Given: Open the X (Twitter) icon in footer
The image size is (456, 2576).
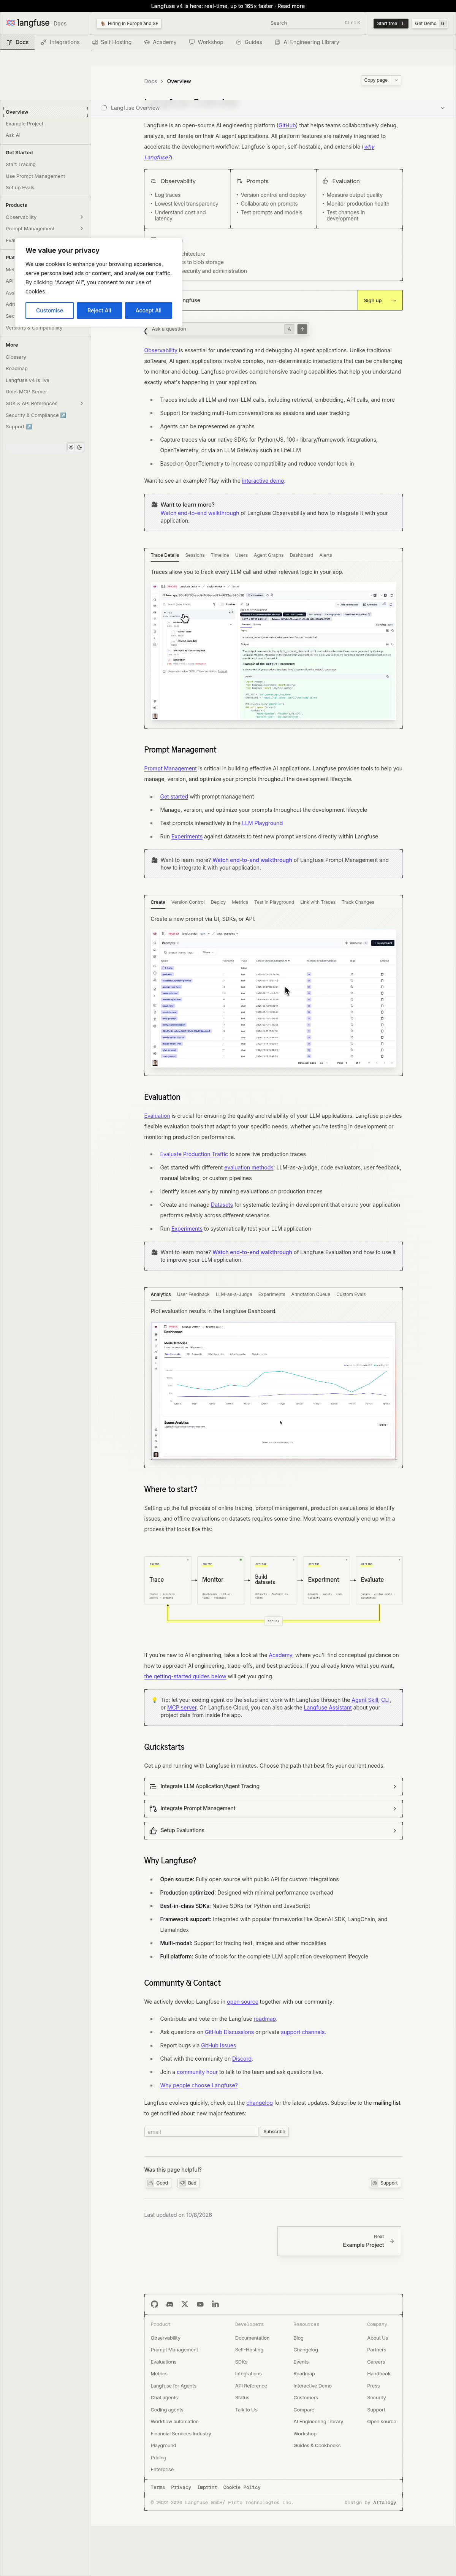Looking at the screenshot, I should [x=185, y=2304].
